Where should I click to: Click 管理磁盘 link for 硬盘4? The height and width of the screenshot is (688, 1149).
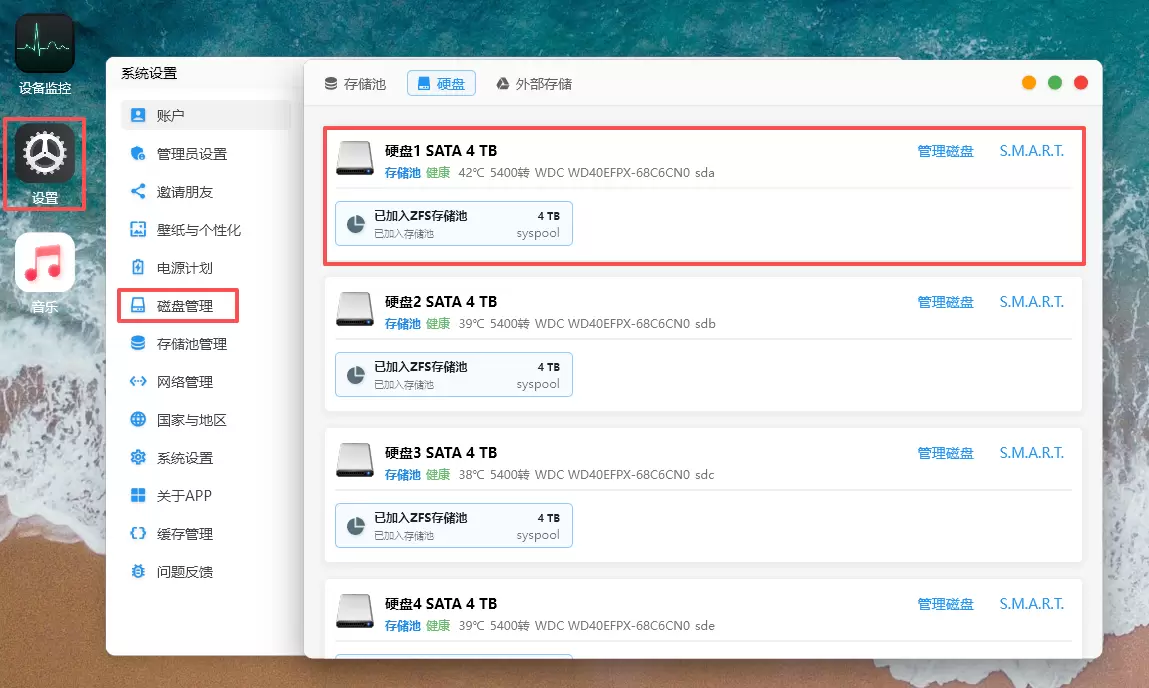[x=945, y=604]
